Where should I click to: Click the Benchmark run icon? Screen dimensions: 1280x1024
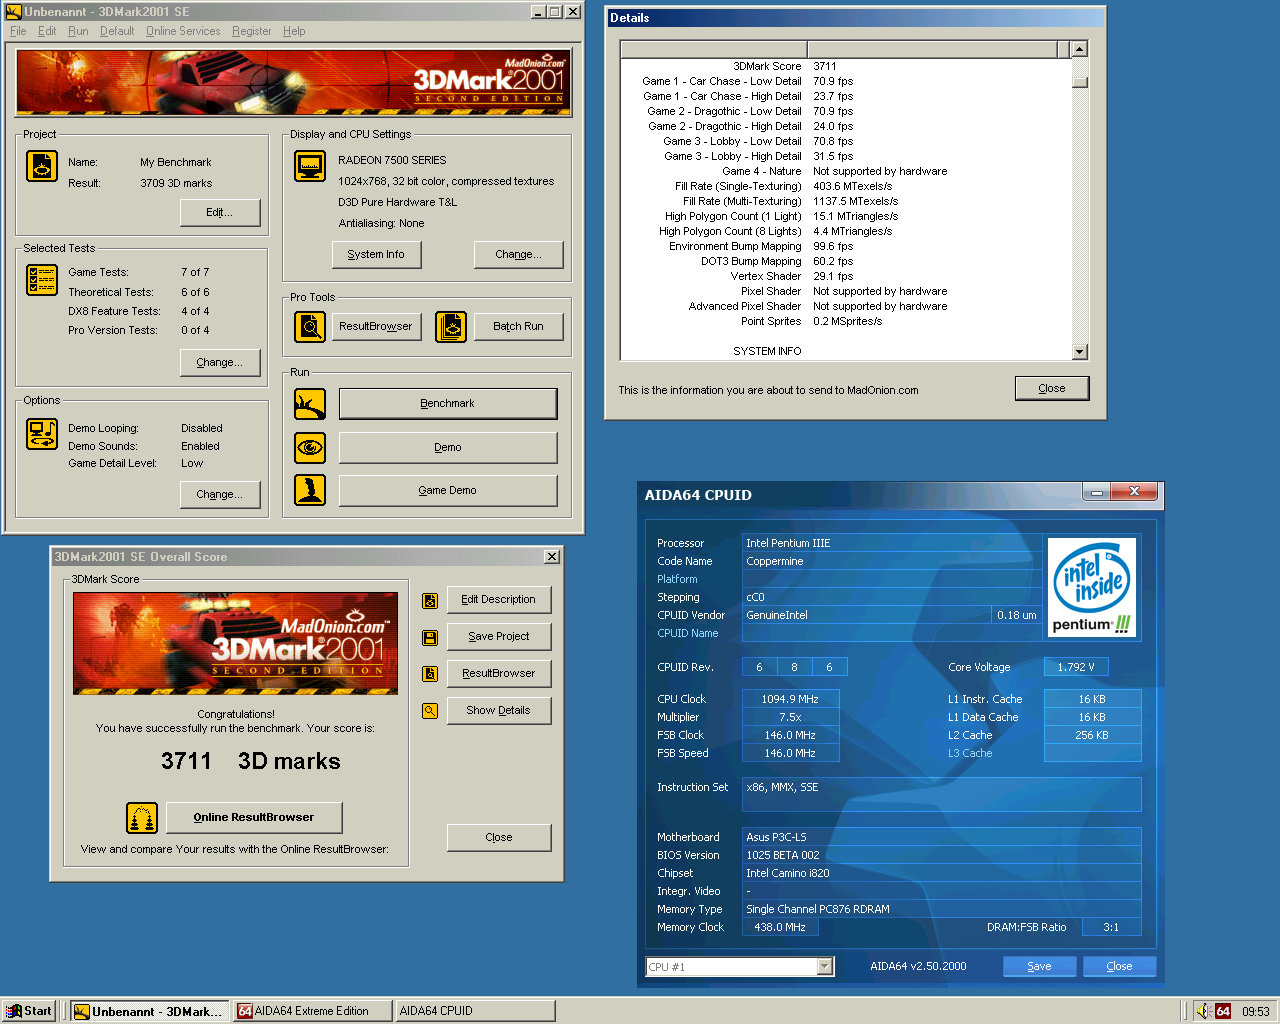[x=310, y=404]
